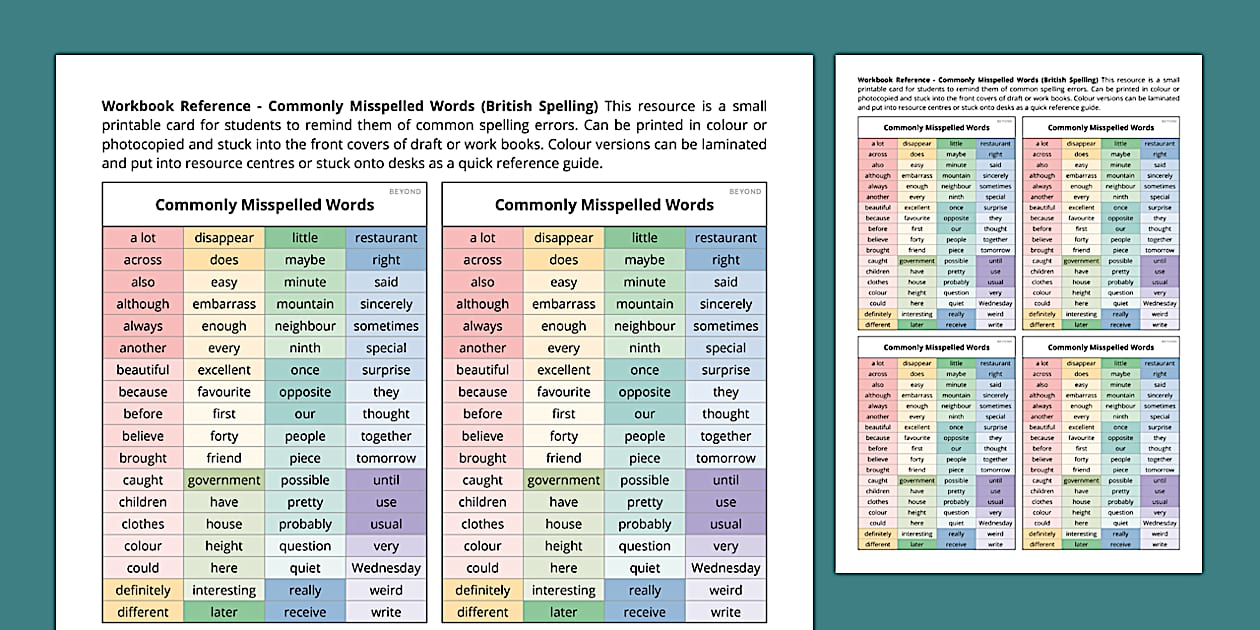Image resolution: width=1260 pixels, height=630 pixels.
Task: Select 'receive' in the bottom row
Action: point(305,611)
